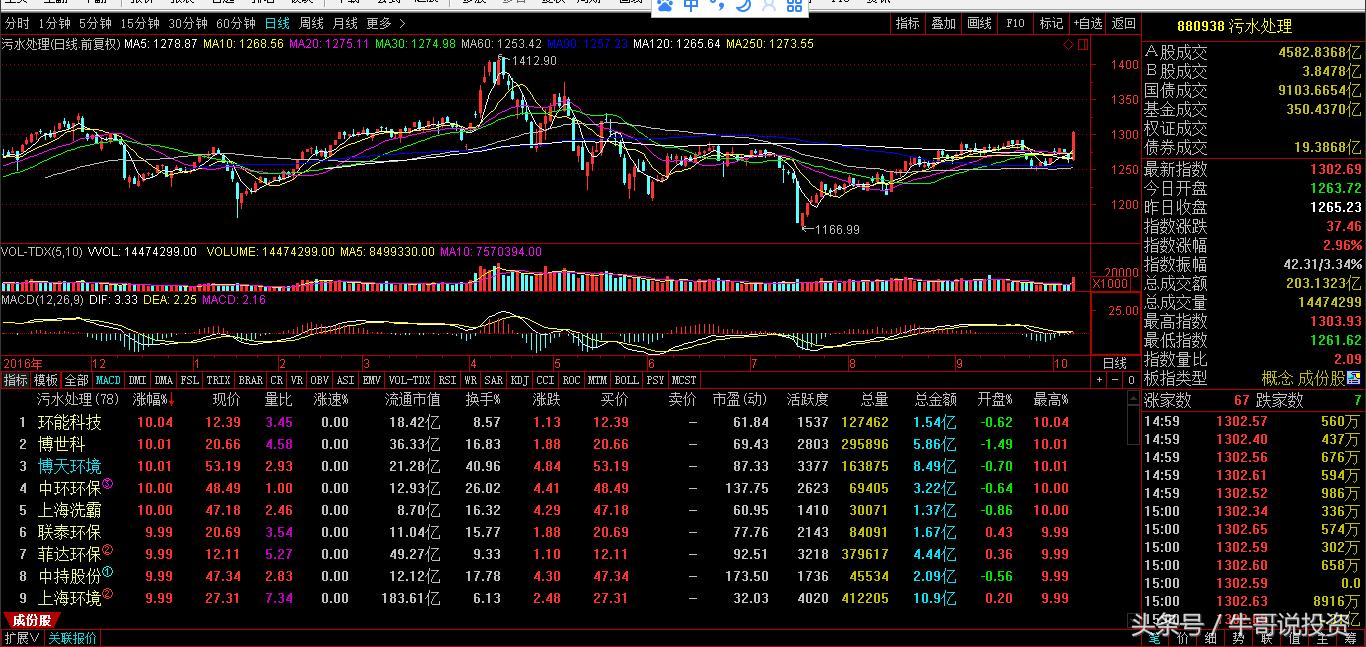
Task: Click the Baidu paw icon in the input toolbar
Action: [x=665, y=6]
